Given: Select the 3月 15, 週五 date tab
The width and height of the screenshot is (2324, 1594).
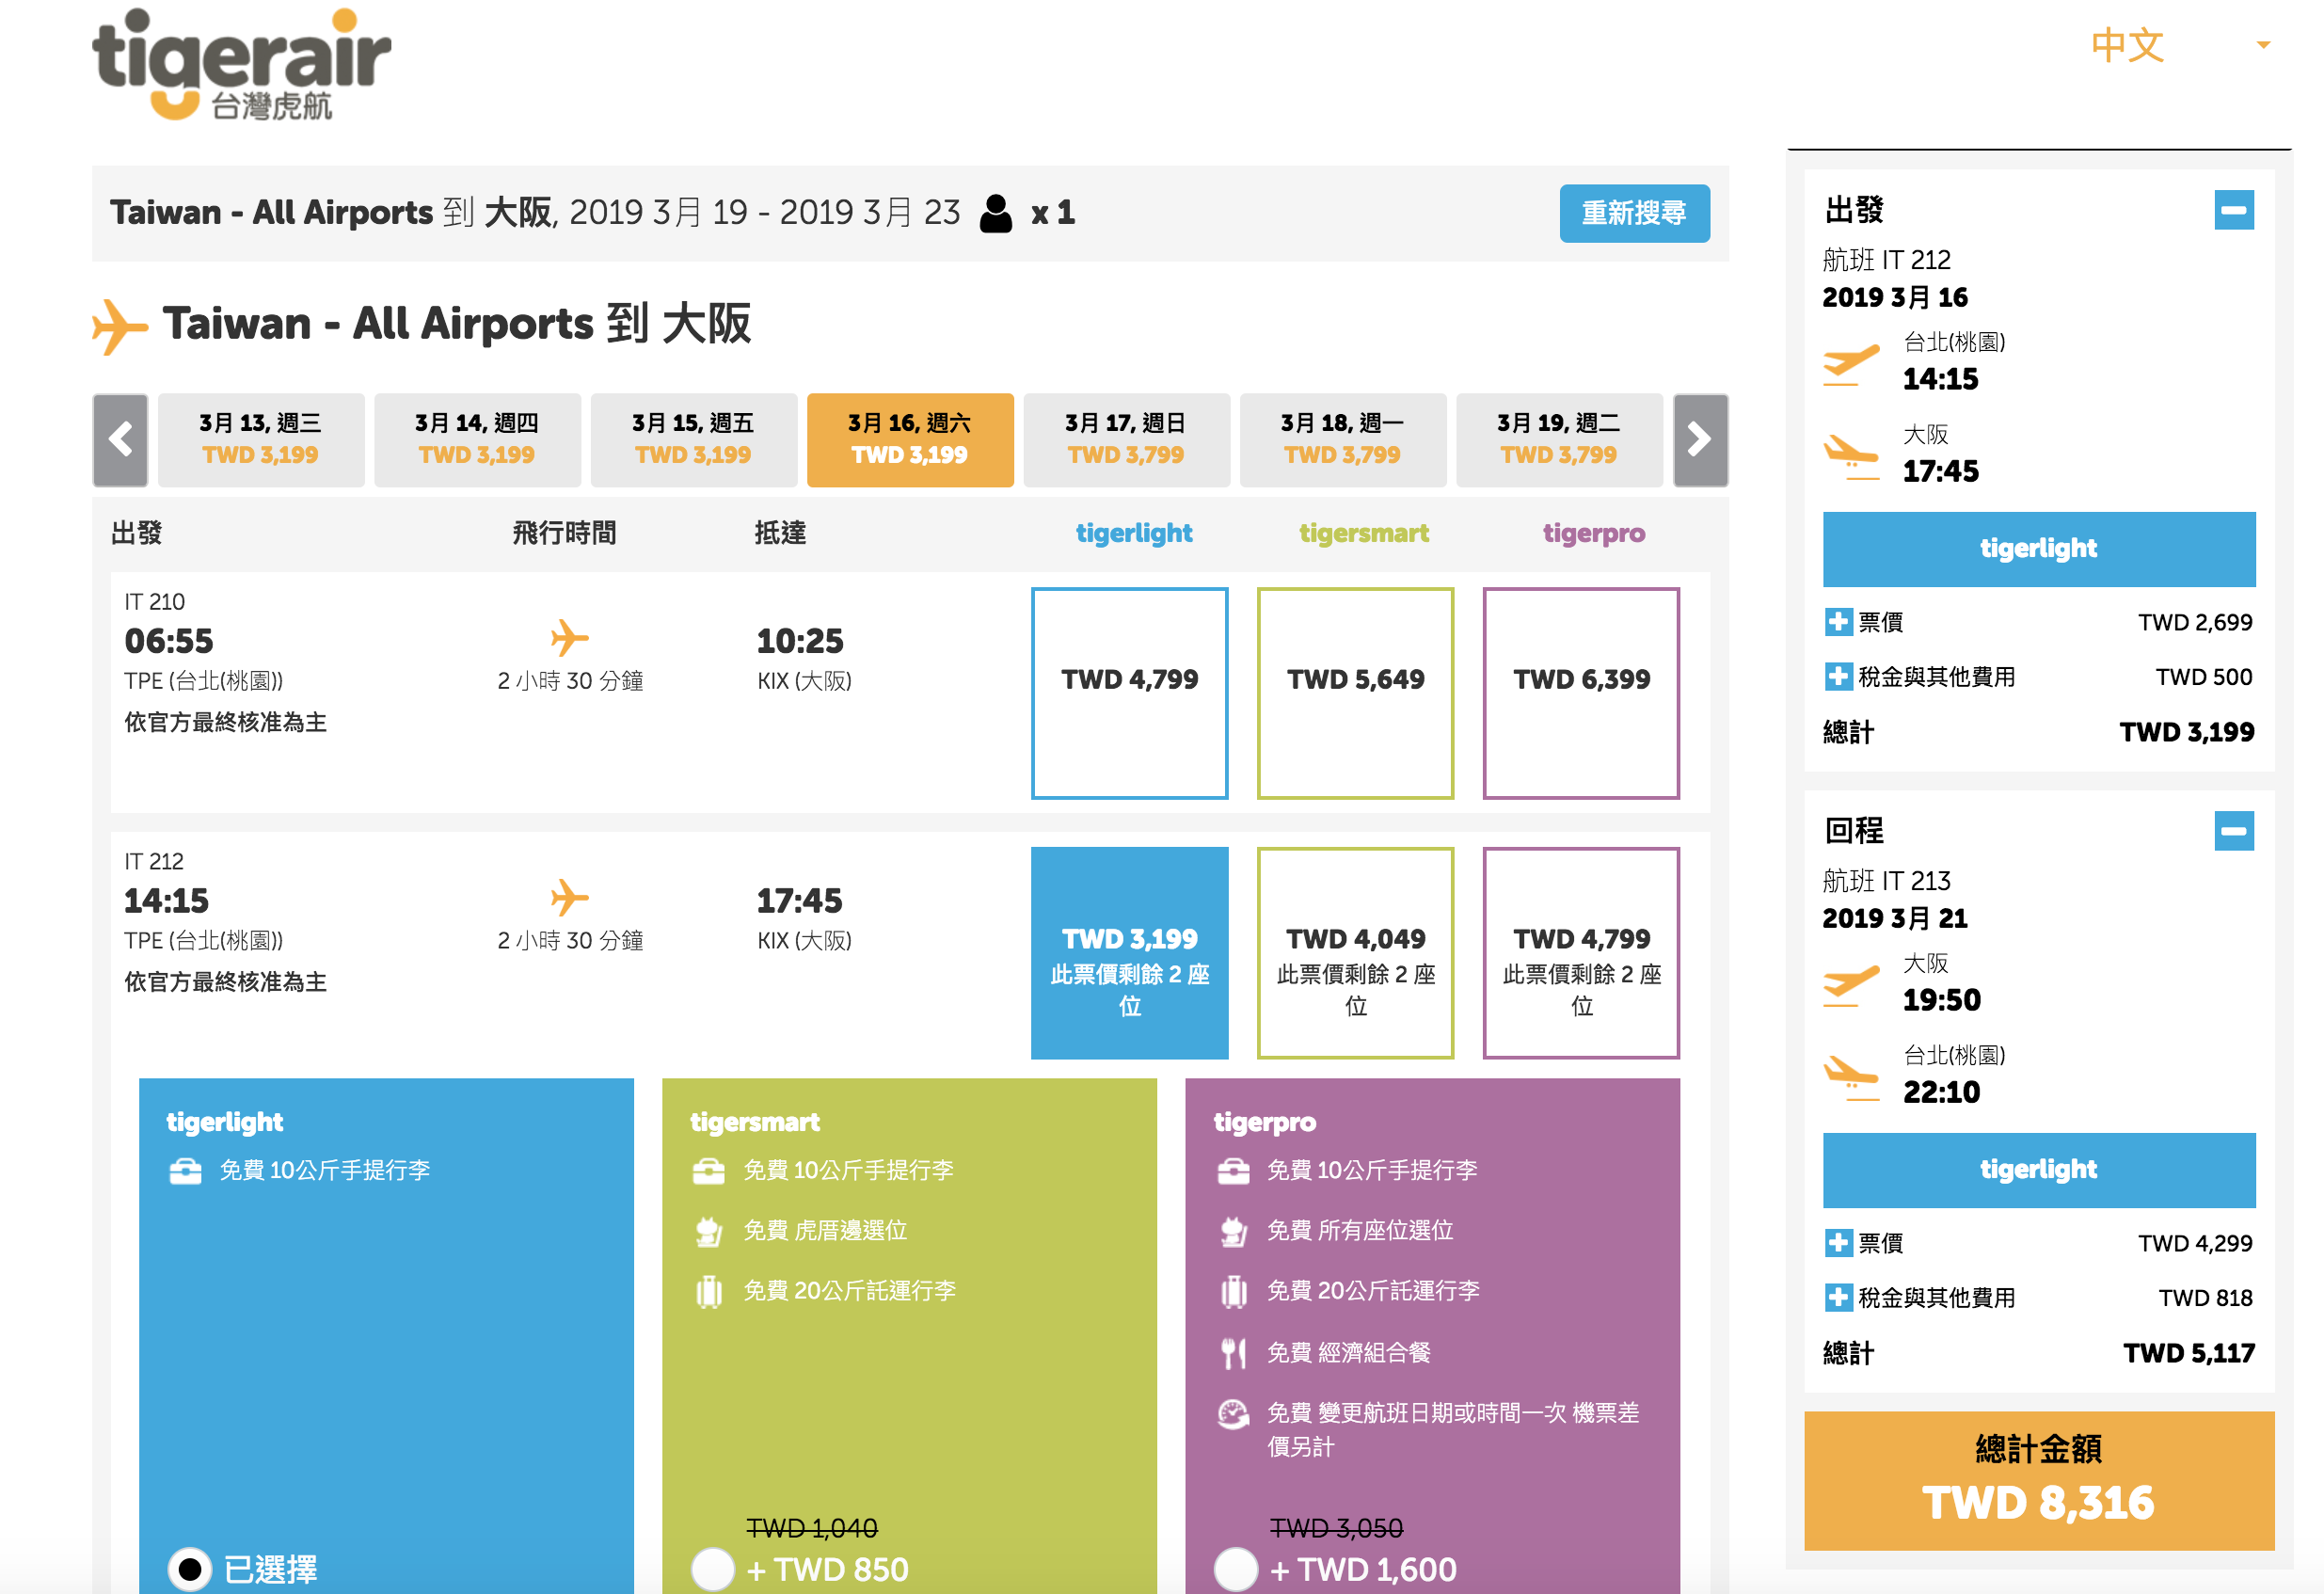Looking at the screenshot, I should [693, 440].
